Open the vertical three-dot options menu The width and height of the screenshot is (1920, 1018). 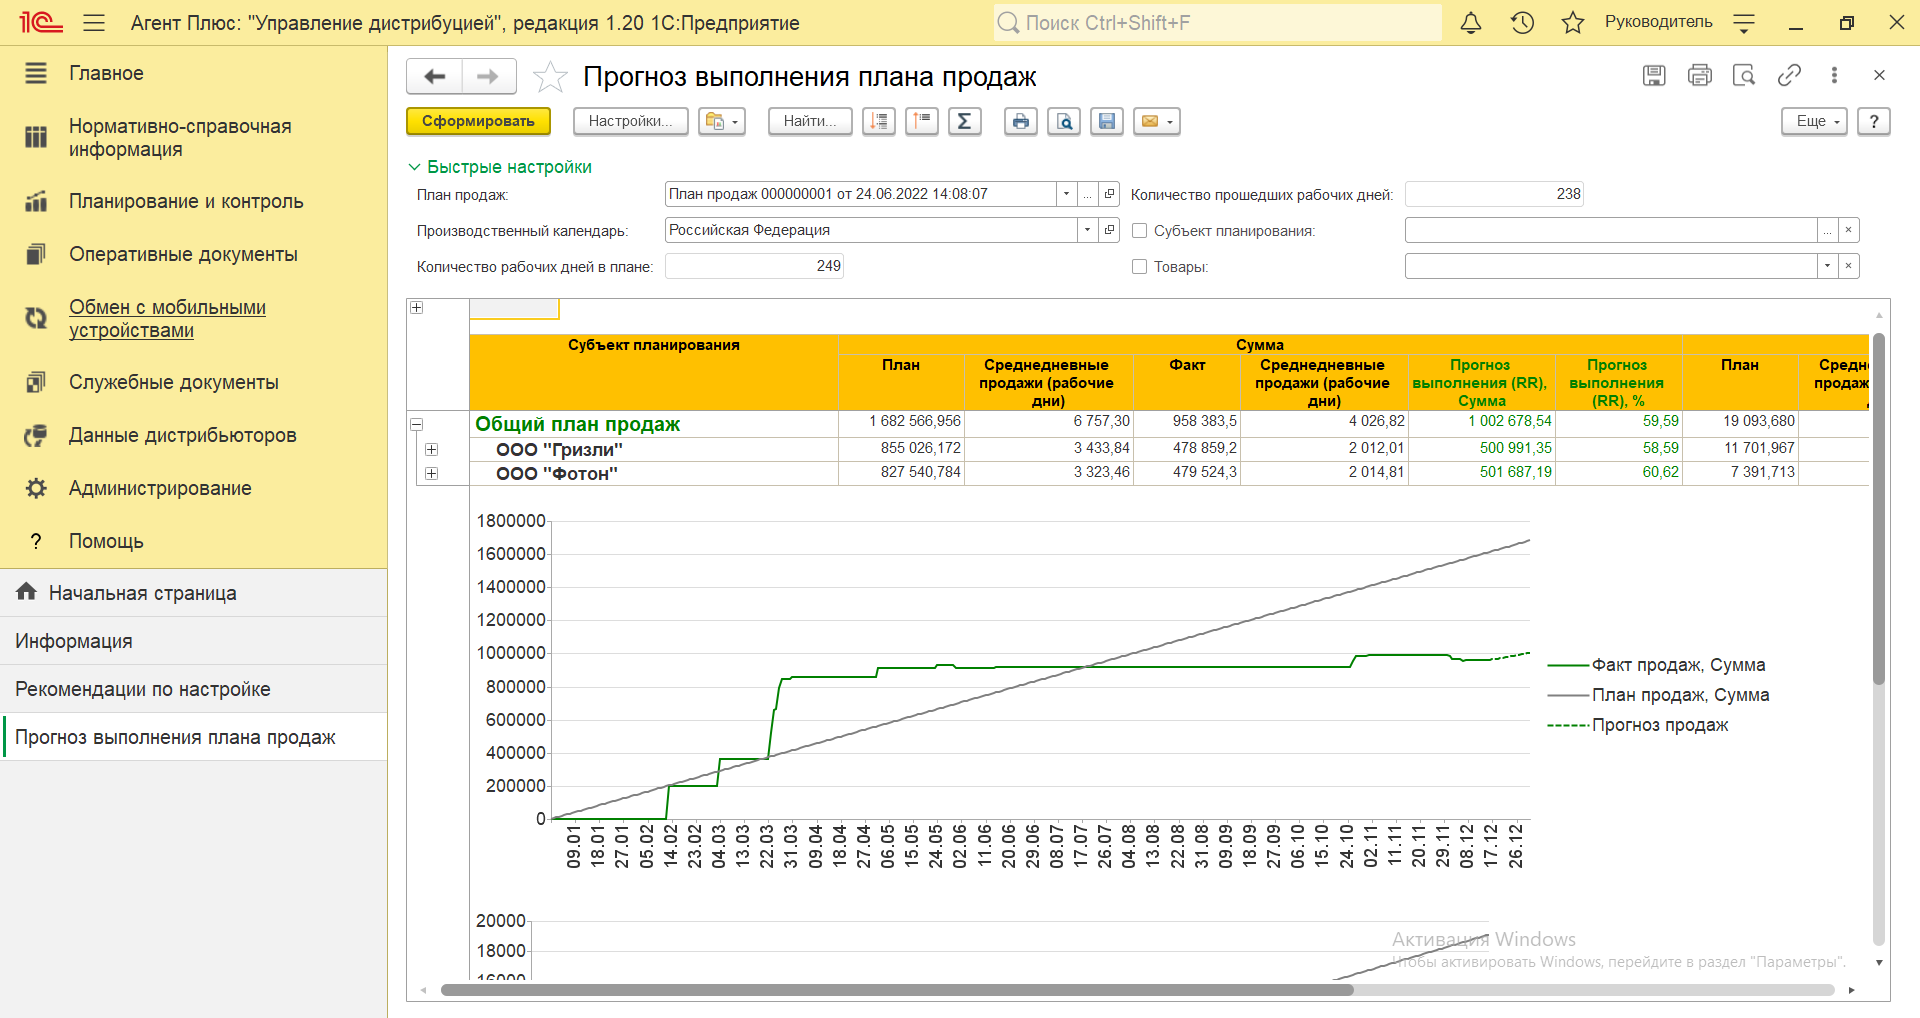(x=1834, y=75)
